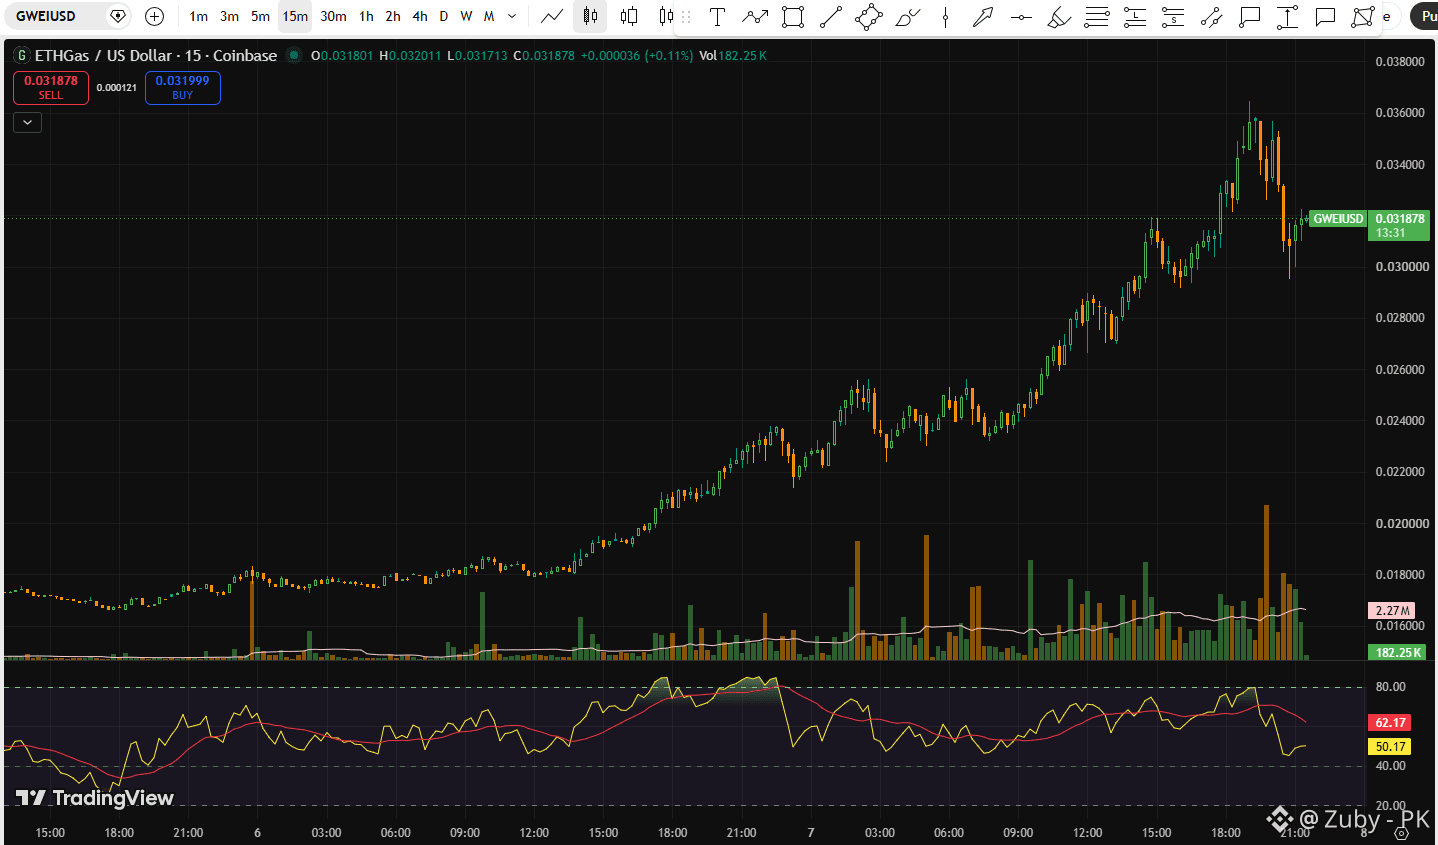Switch to the 3m timeframe
The image size is (1438, 845).
point(229,16)
